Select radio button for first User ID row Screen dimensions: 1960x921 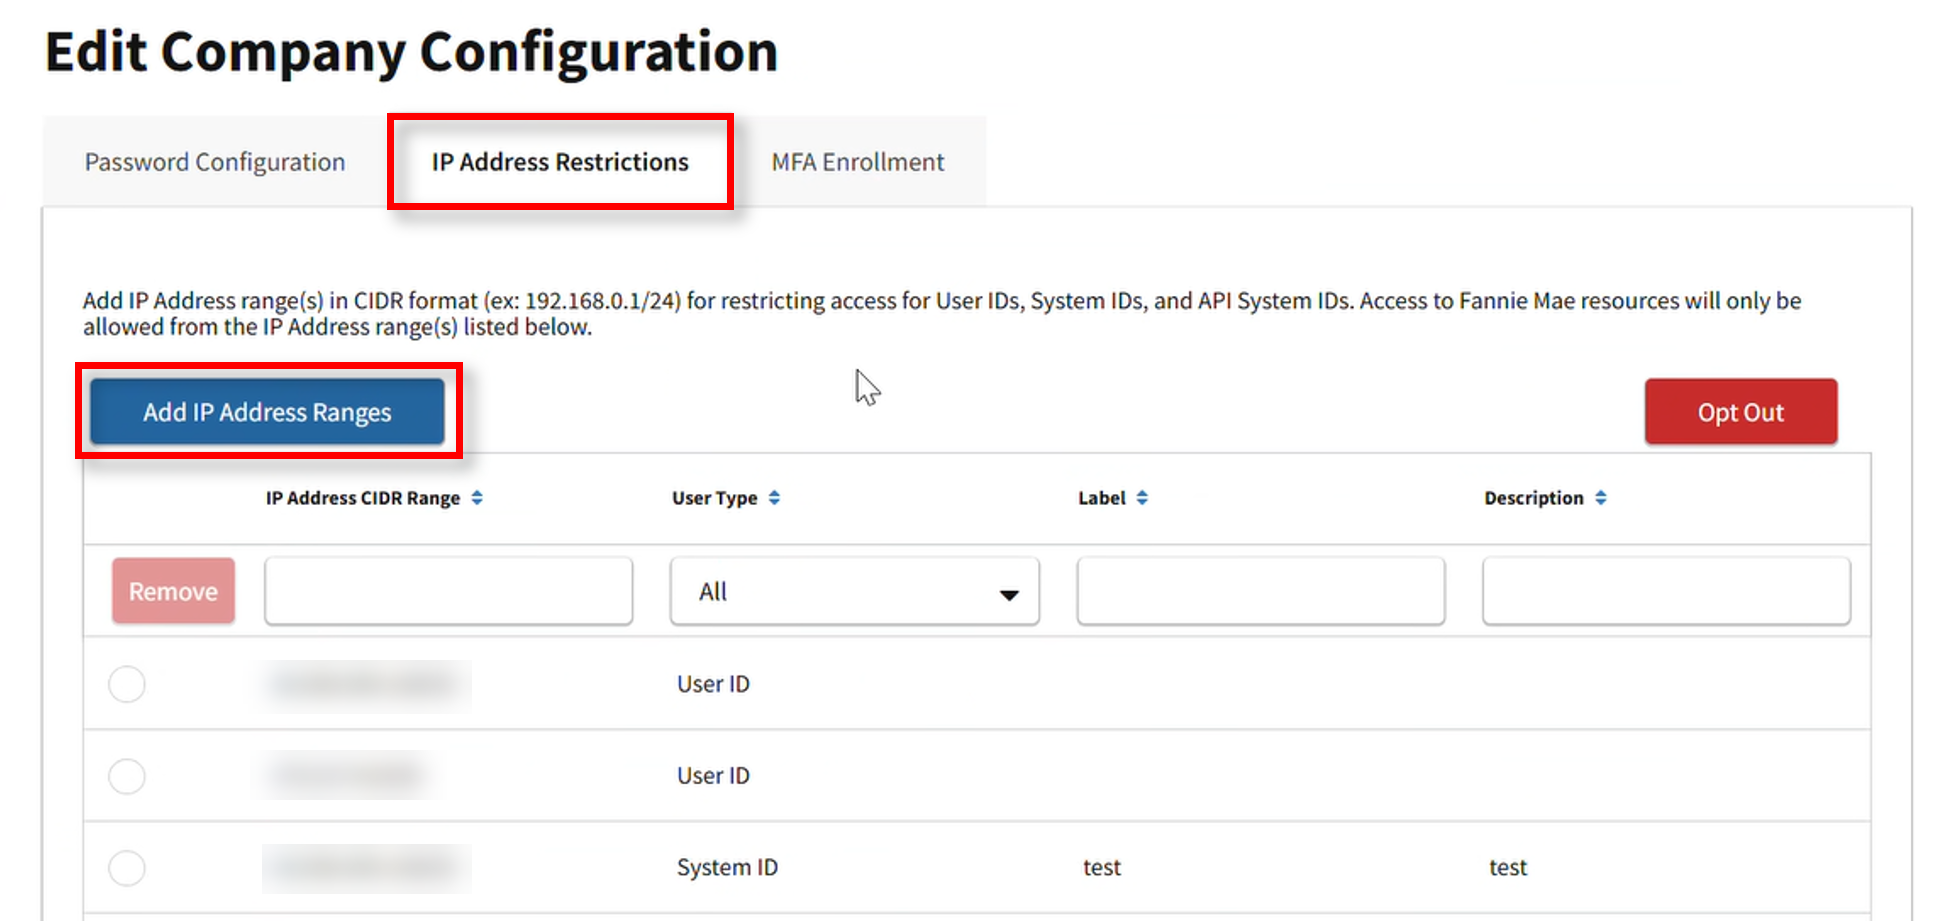[x=127, y=684]
